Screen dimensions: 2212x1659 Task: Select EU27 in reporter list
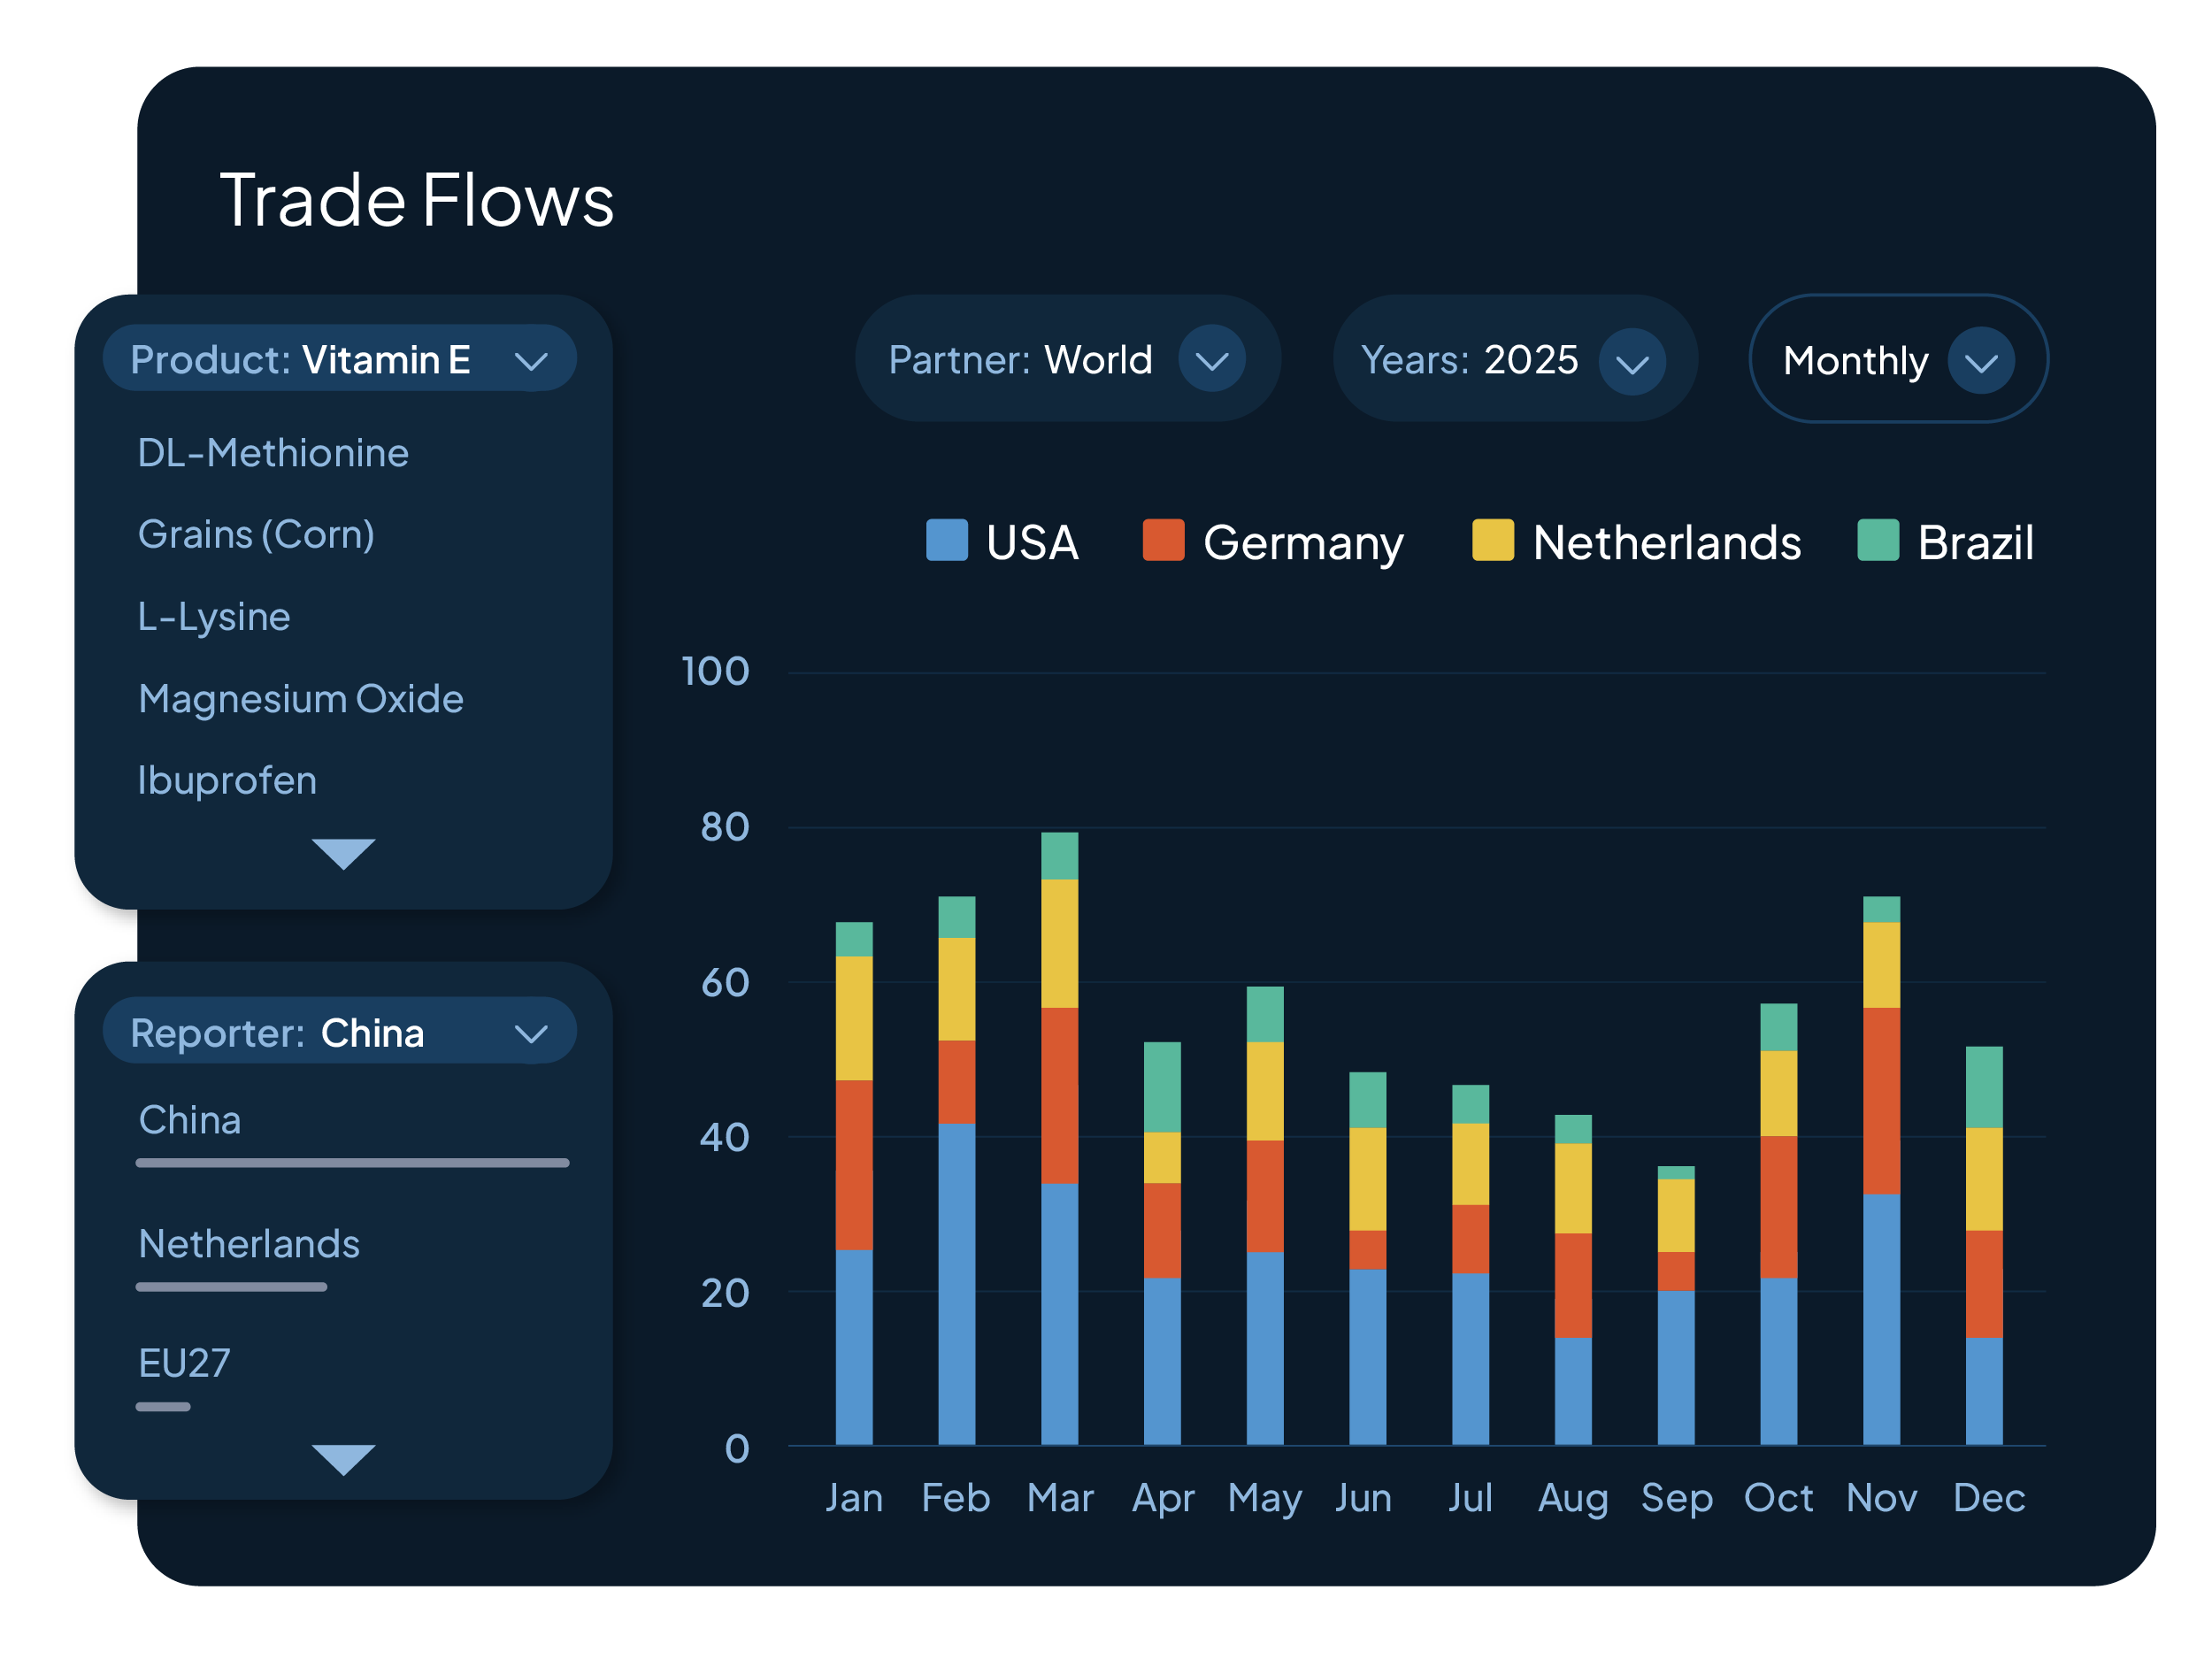[184, 1364]
